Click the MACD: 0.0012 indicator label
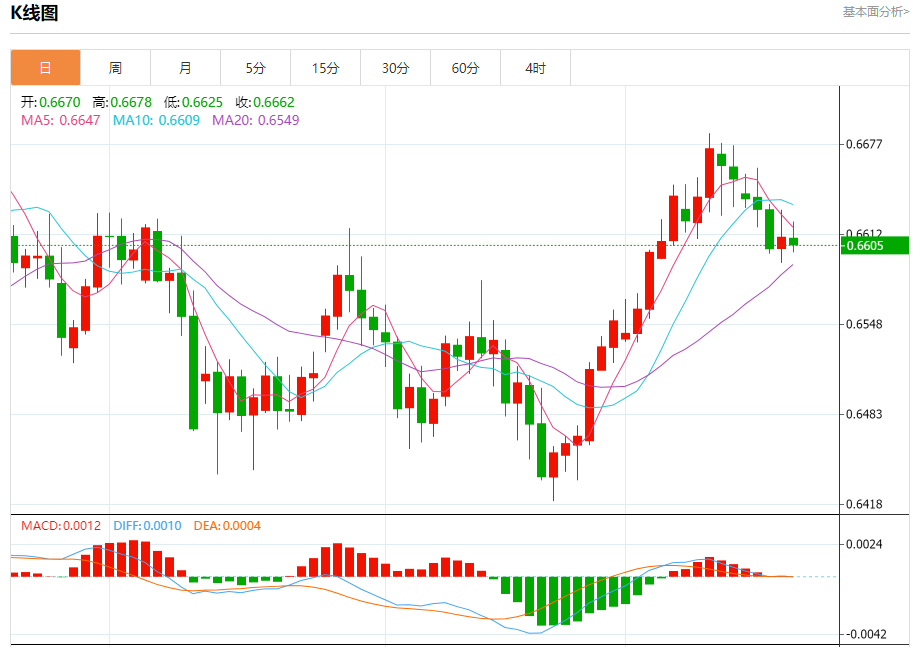914x647 pixels. tap(61, 526)
